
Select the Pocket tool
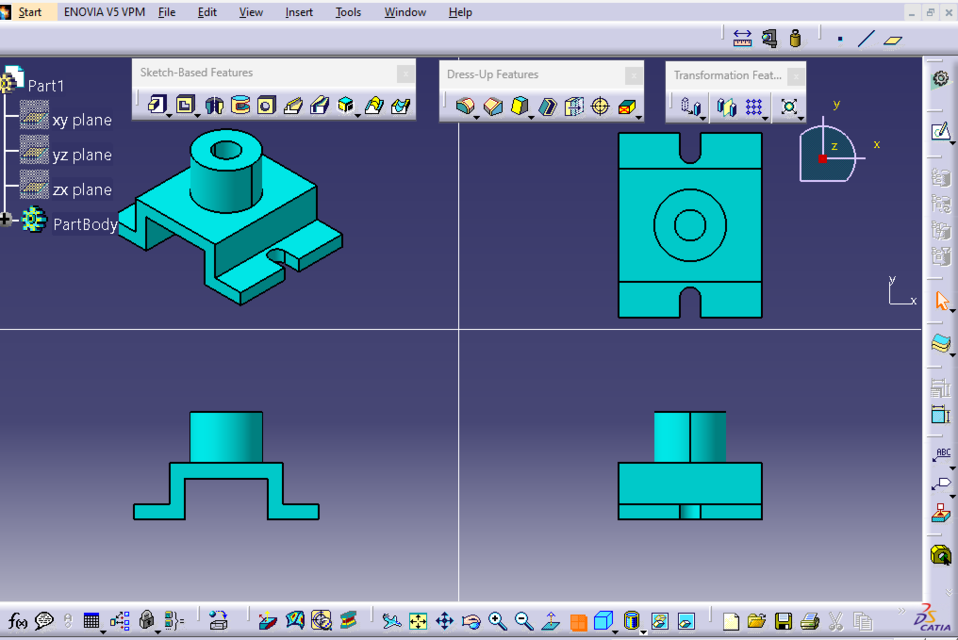click(x=186, y=104)
